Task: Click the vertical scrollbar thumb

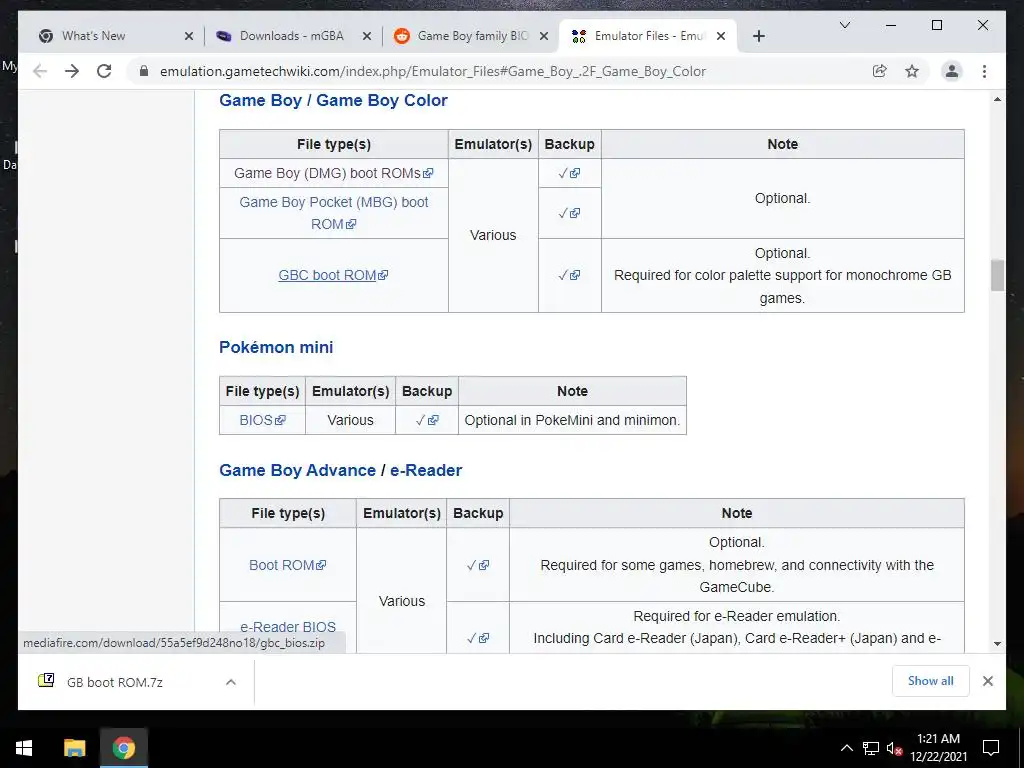Action: [997, 275]
